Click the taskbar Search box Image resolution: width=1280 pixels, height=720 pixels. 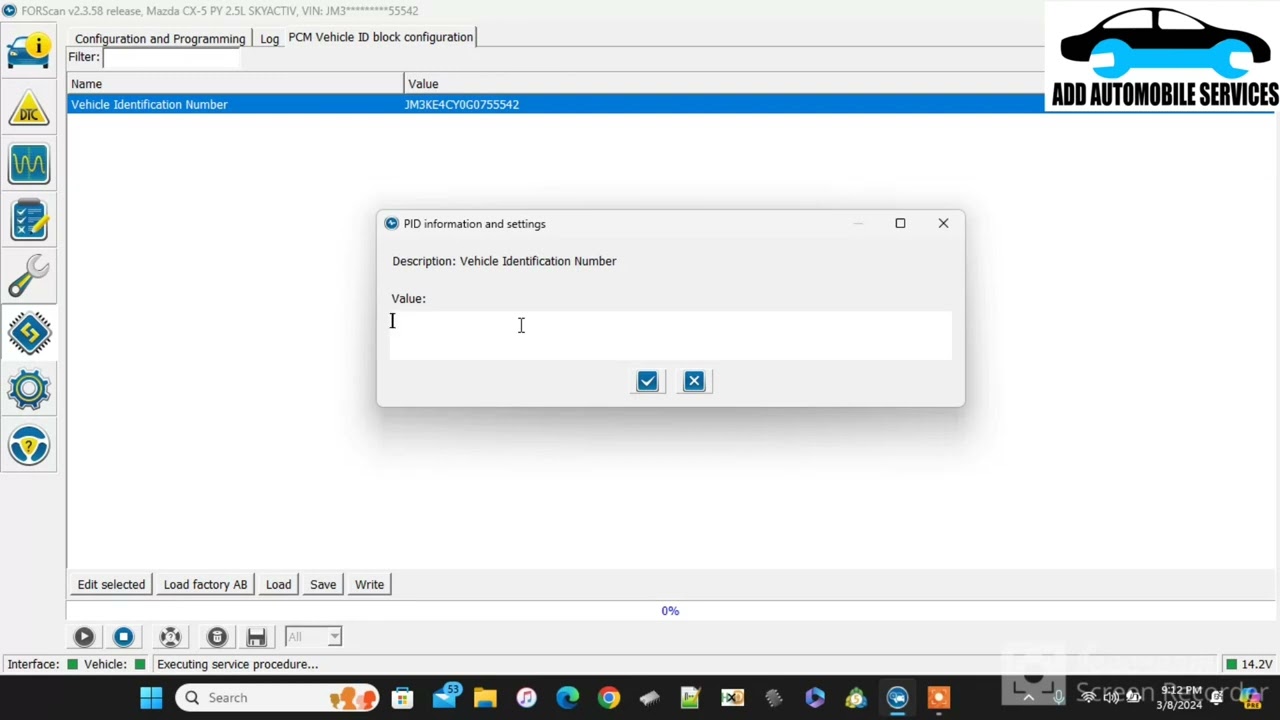(278, 697)
